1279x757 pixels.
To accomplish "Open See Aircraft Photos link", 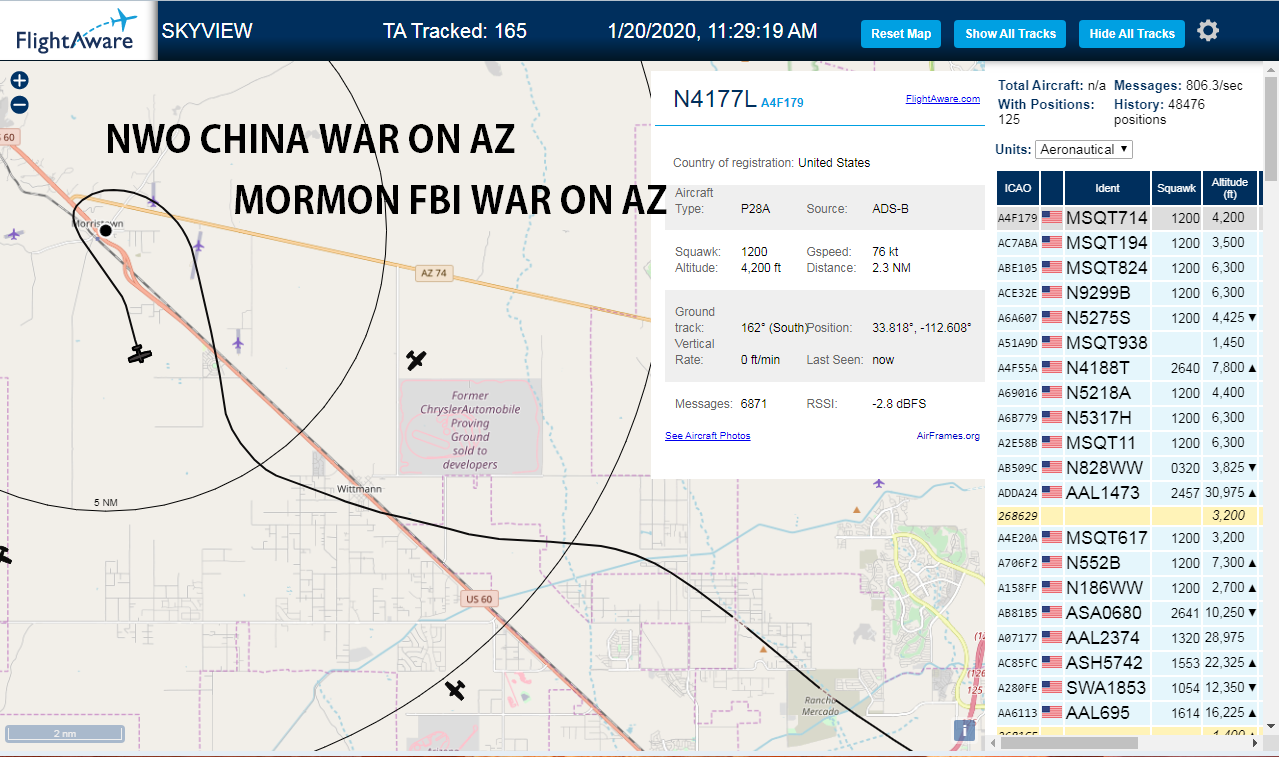I will tap(707, 436).
